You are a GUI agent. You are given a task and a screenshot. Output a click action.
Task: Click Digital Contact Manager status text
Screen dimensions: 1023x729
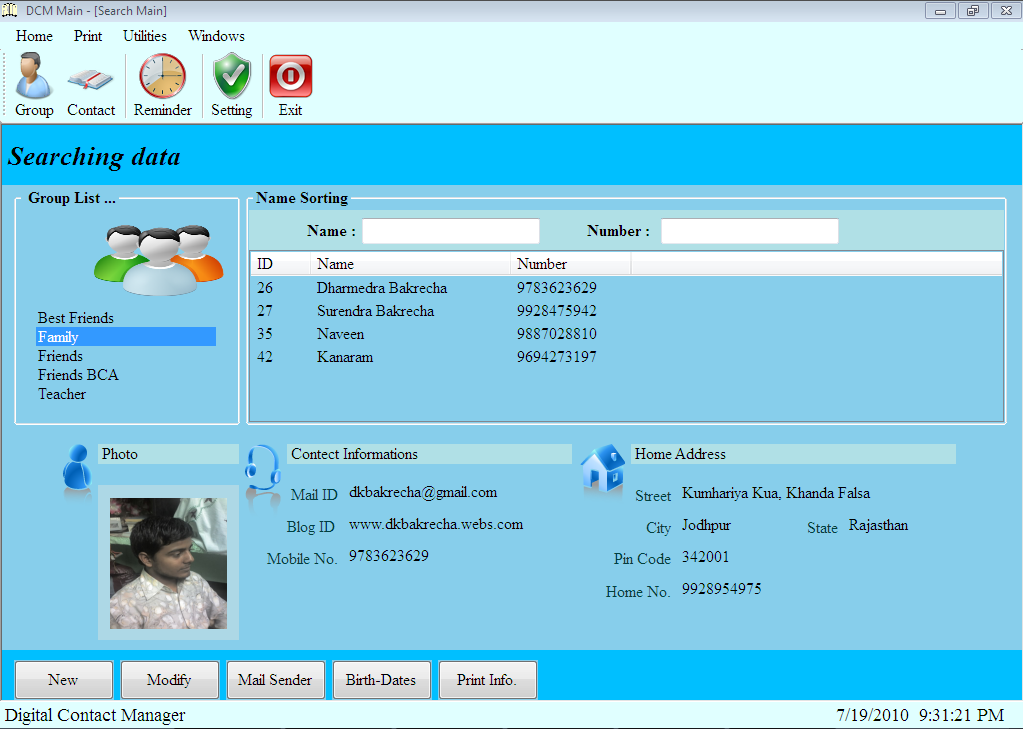coord(95,715)
